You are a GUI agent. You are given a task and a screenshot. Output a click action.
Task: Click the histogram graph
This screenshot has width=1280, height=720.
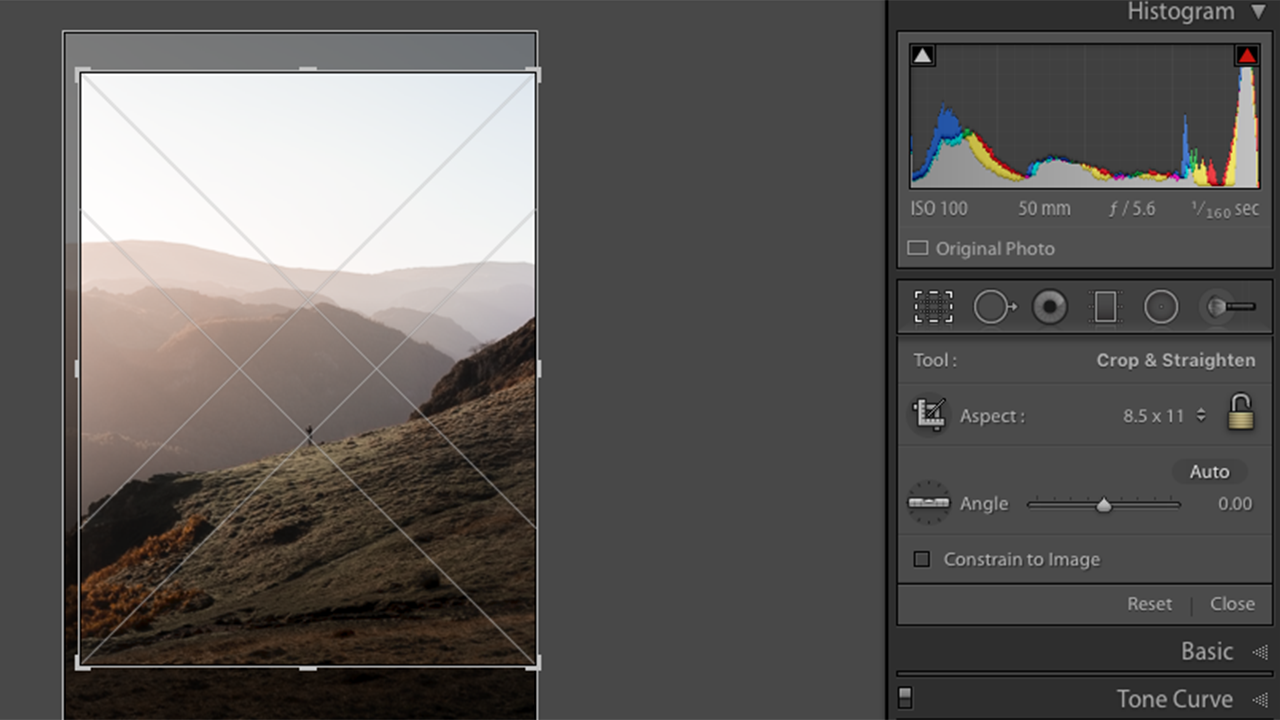[1085, 116]
